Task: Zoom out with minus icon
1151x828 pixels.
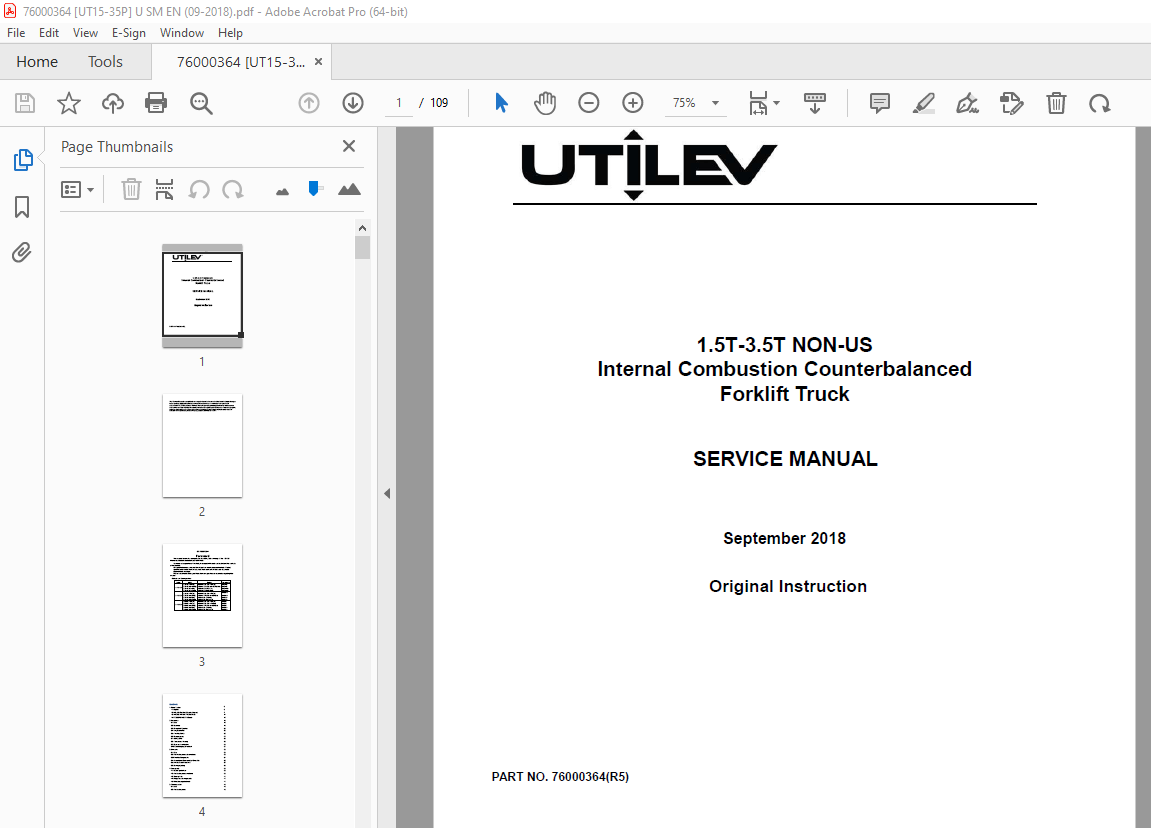Action: [x=589, y=103]
